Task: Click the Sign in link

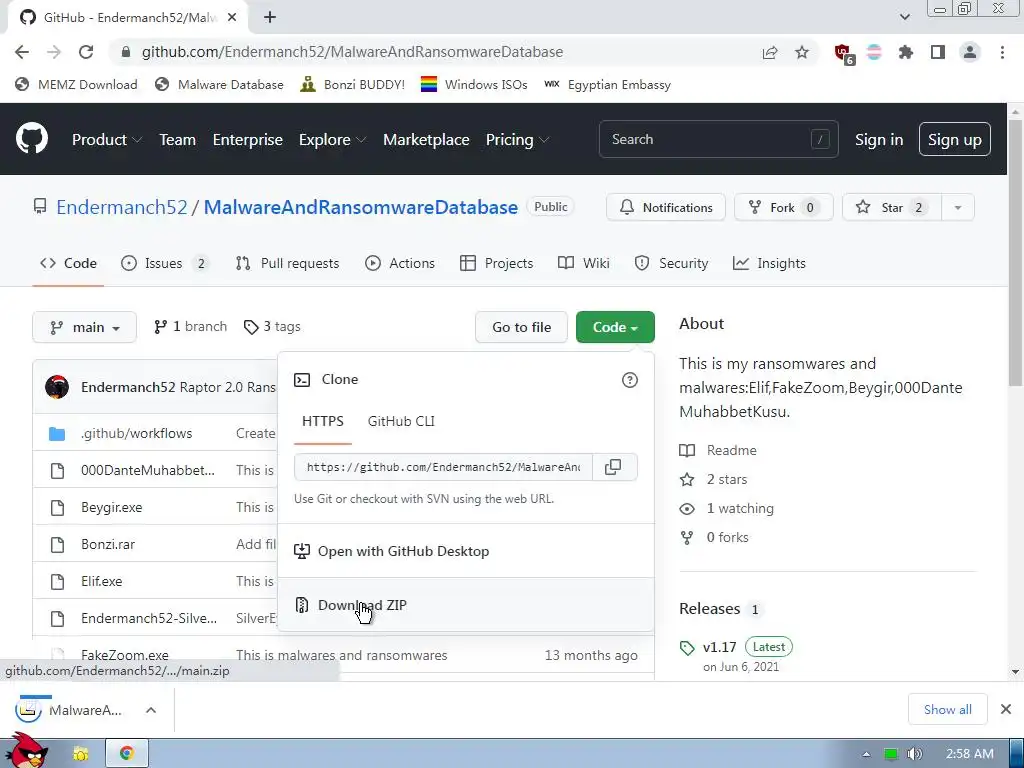Action: pyautogui.click(x=879, y=140)
